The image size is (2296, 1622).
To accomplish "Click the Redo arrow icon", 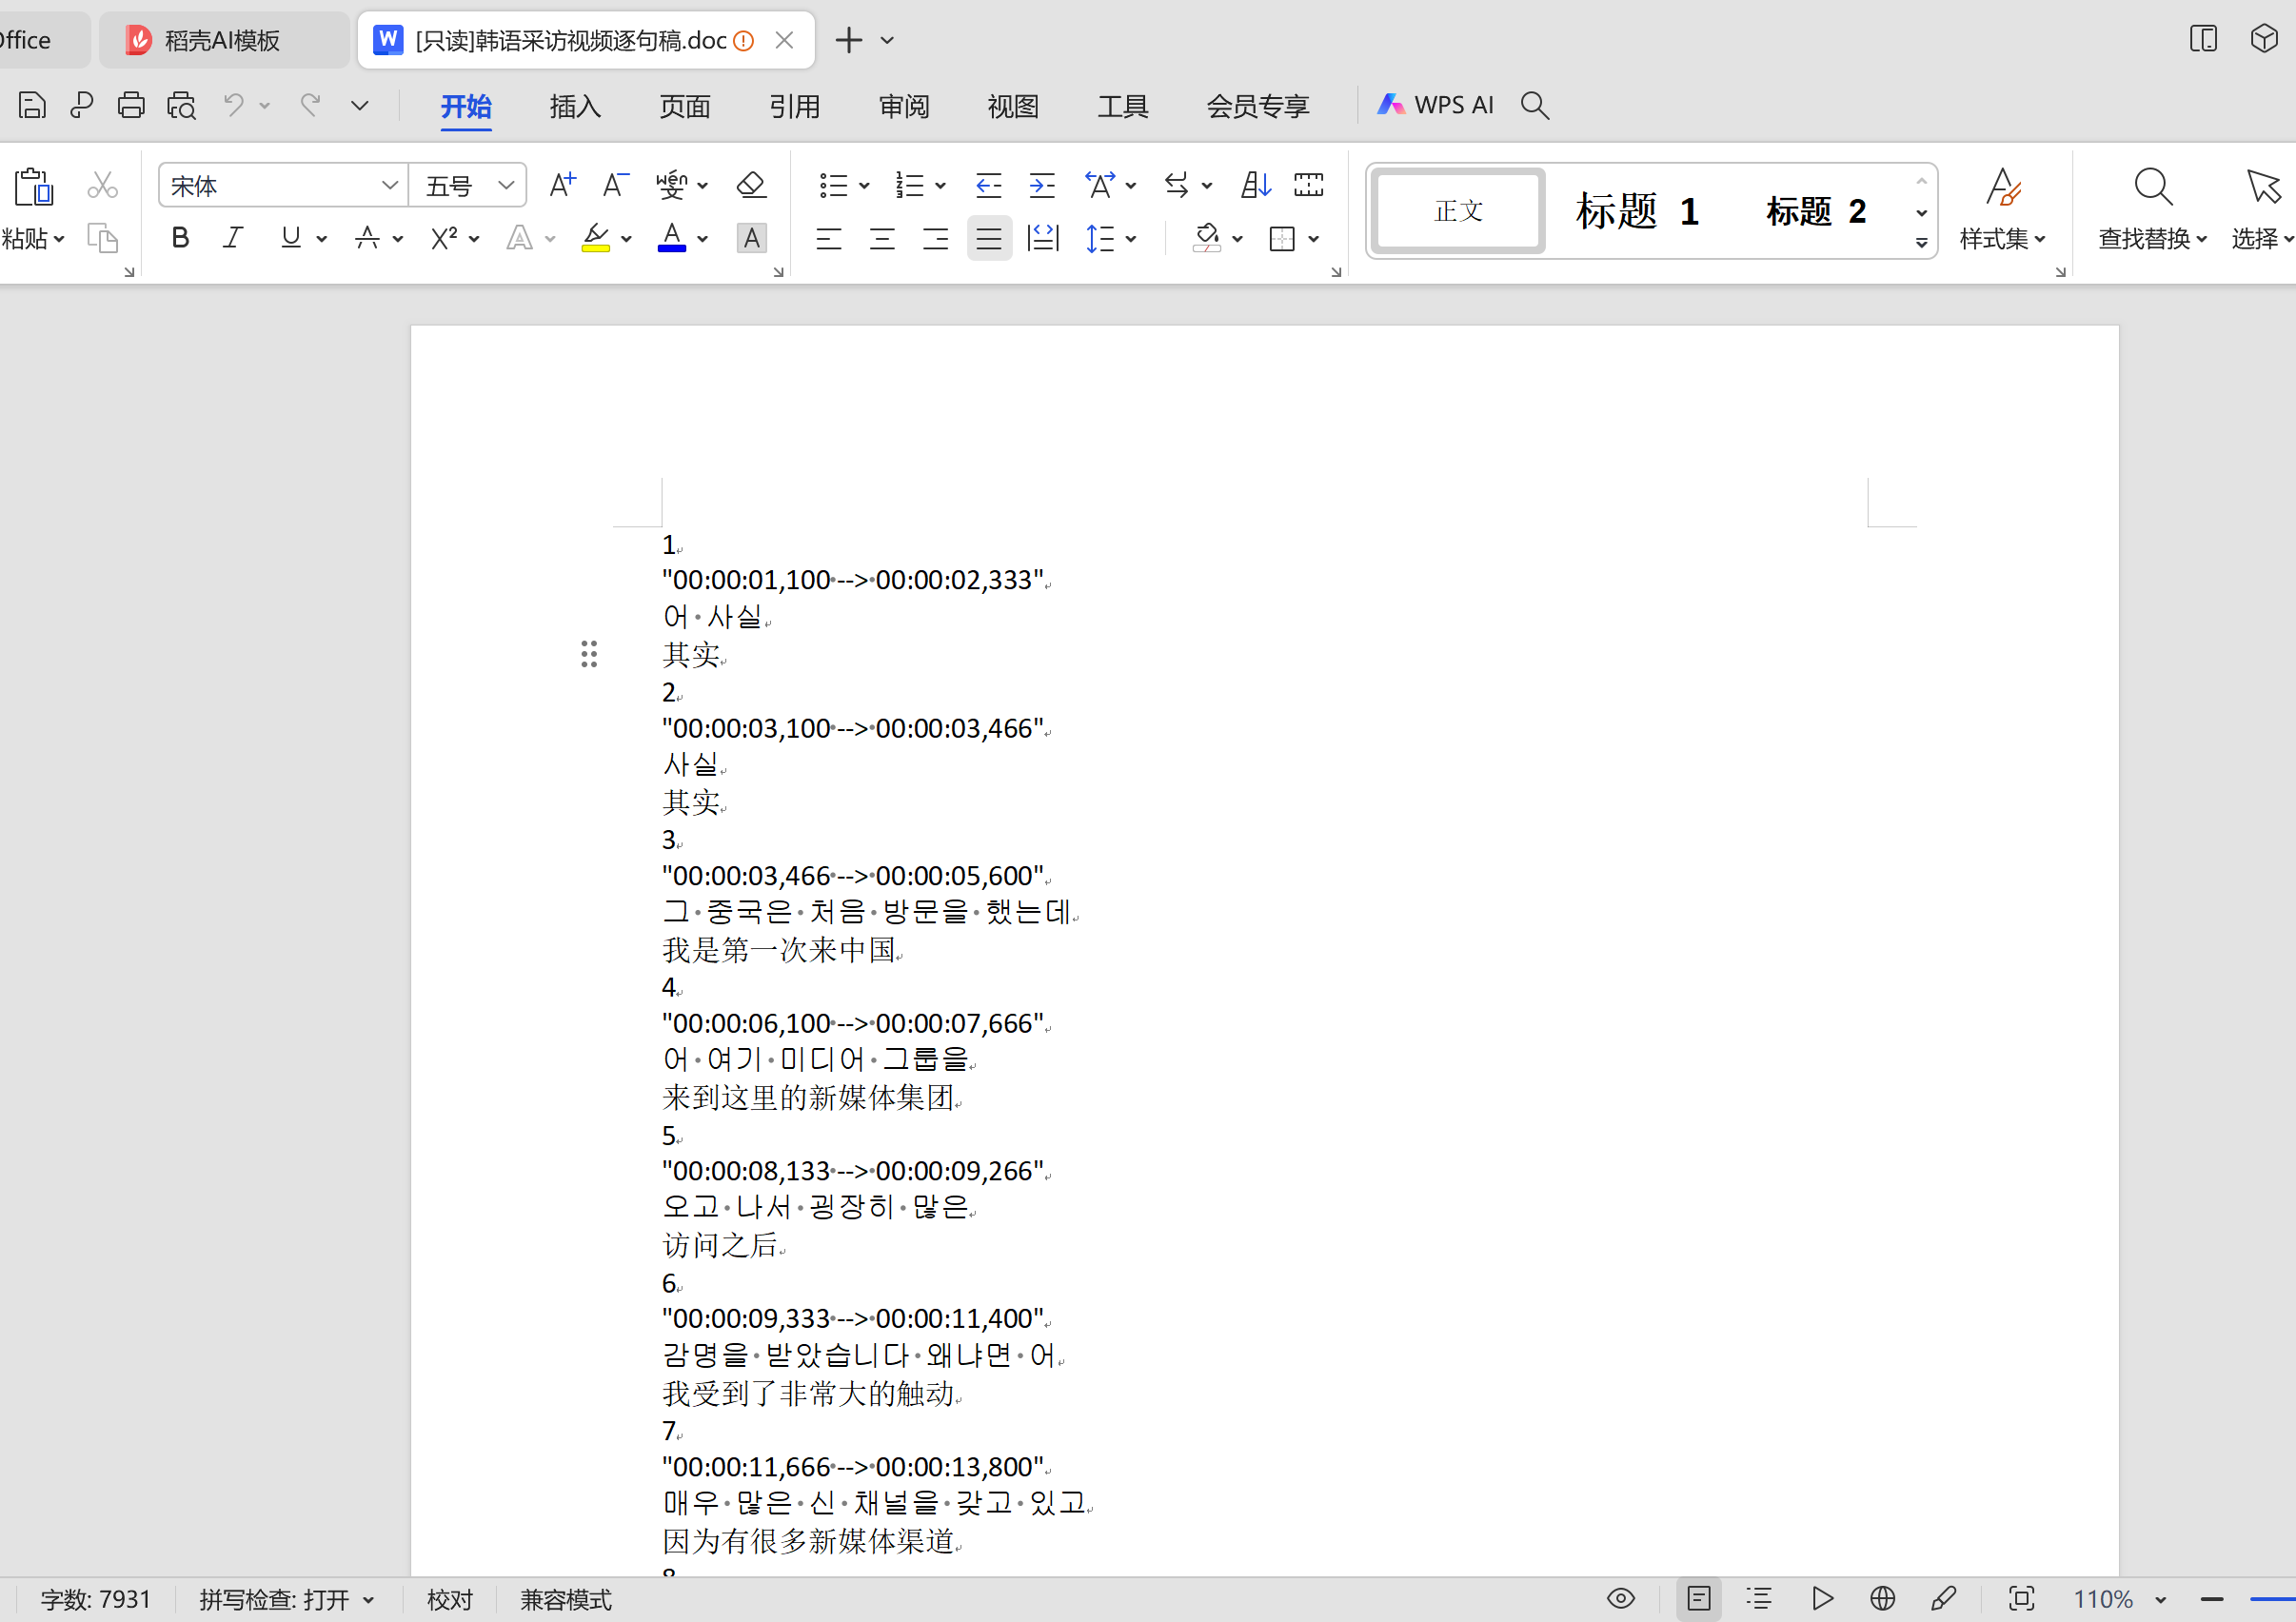I will [x=311, y=104].
